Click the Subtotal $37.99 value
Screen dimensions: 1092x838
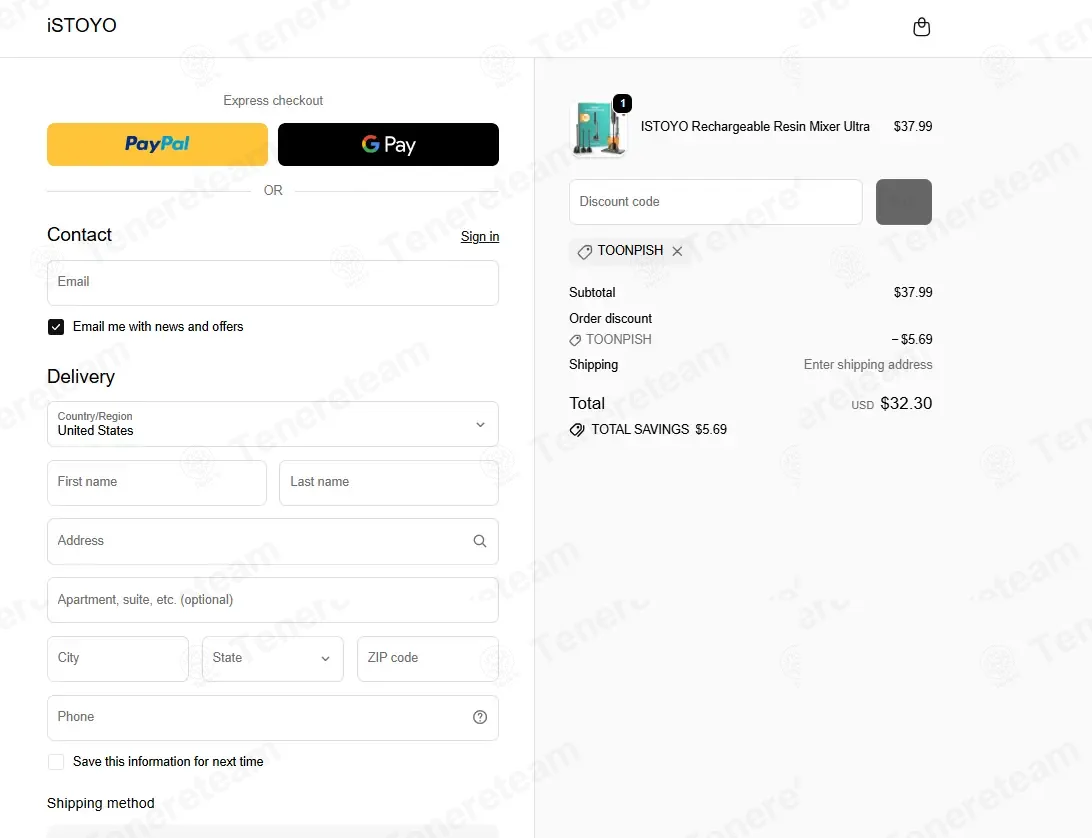point(913,293)
